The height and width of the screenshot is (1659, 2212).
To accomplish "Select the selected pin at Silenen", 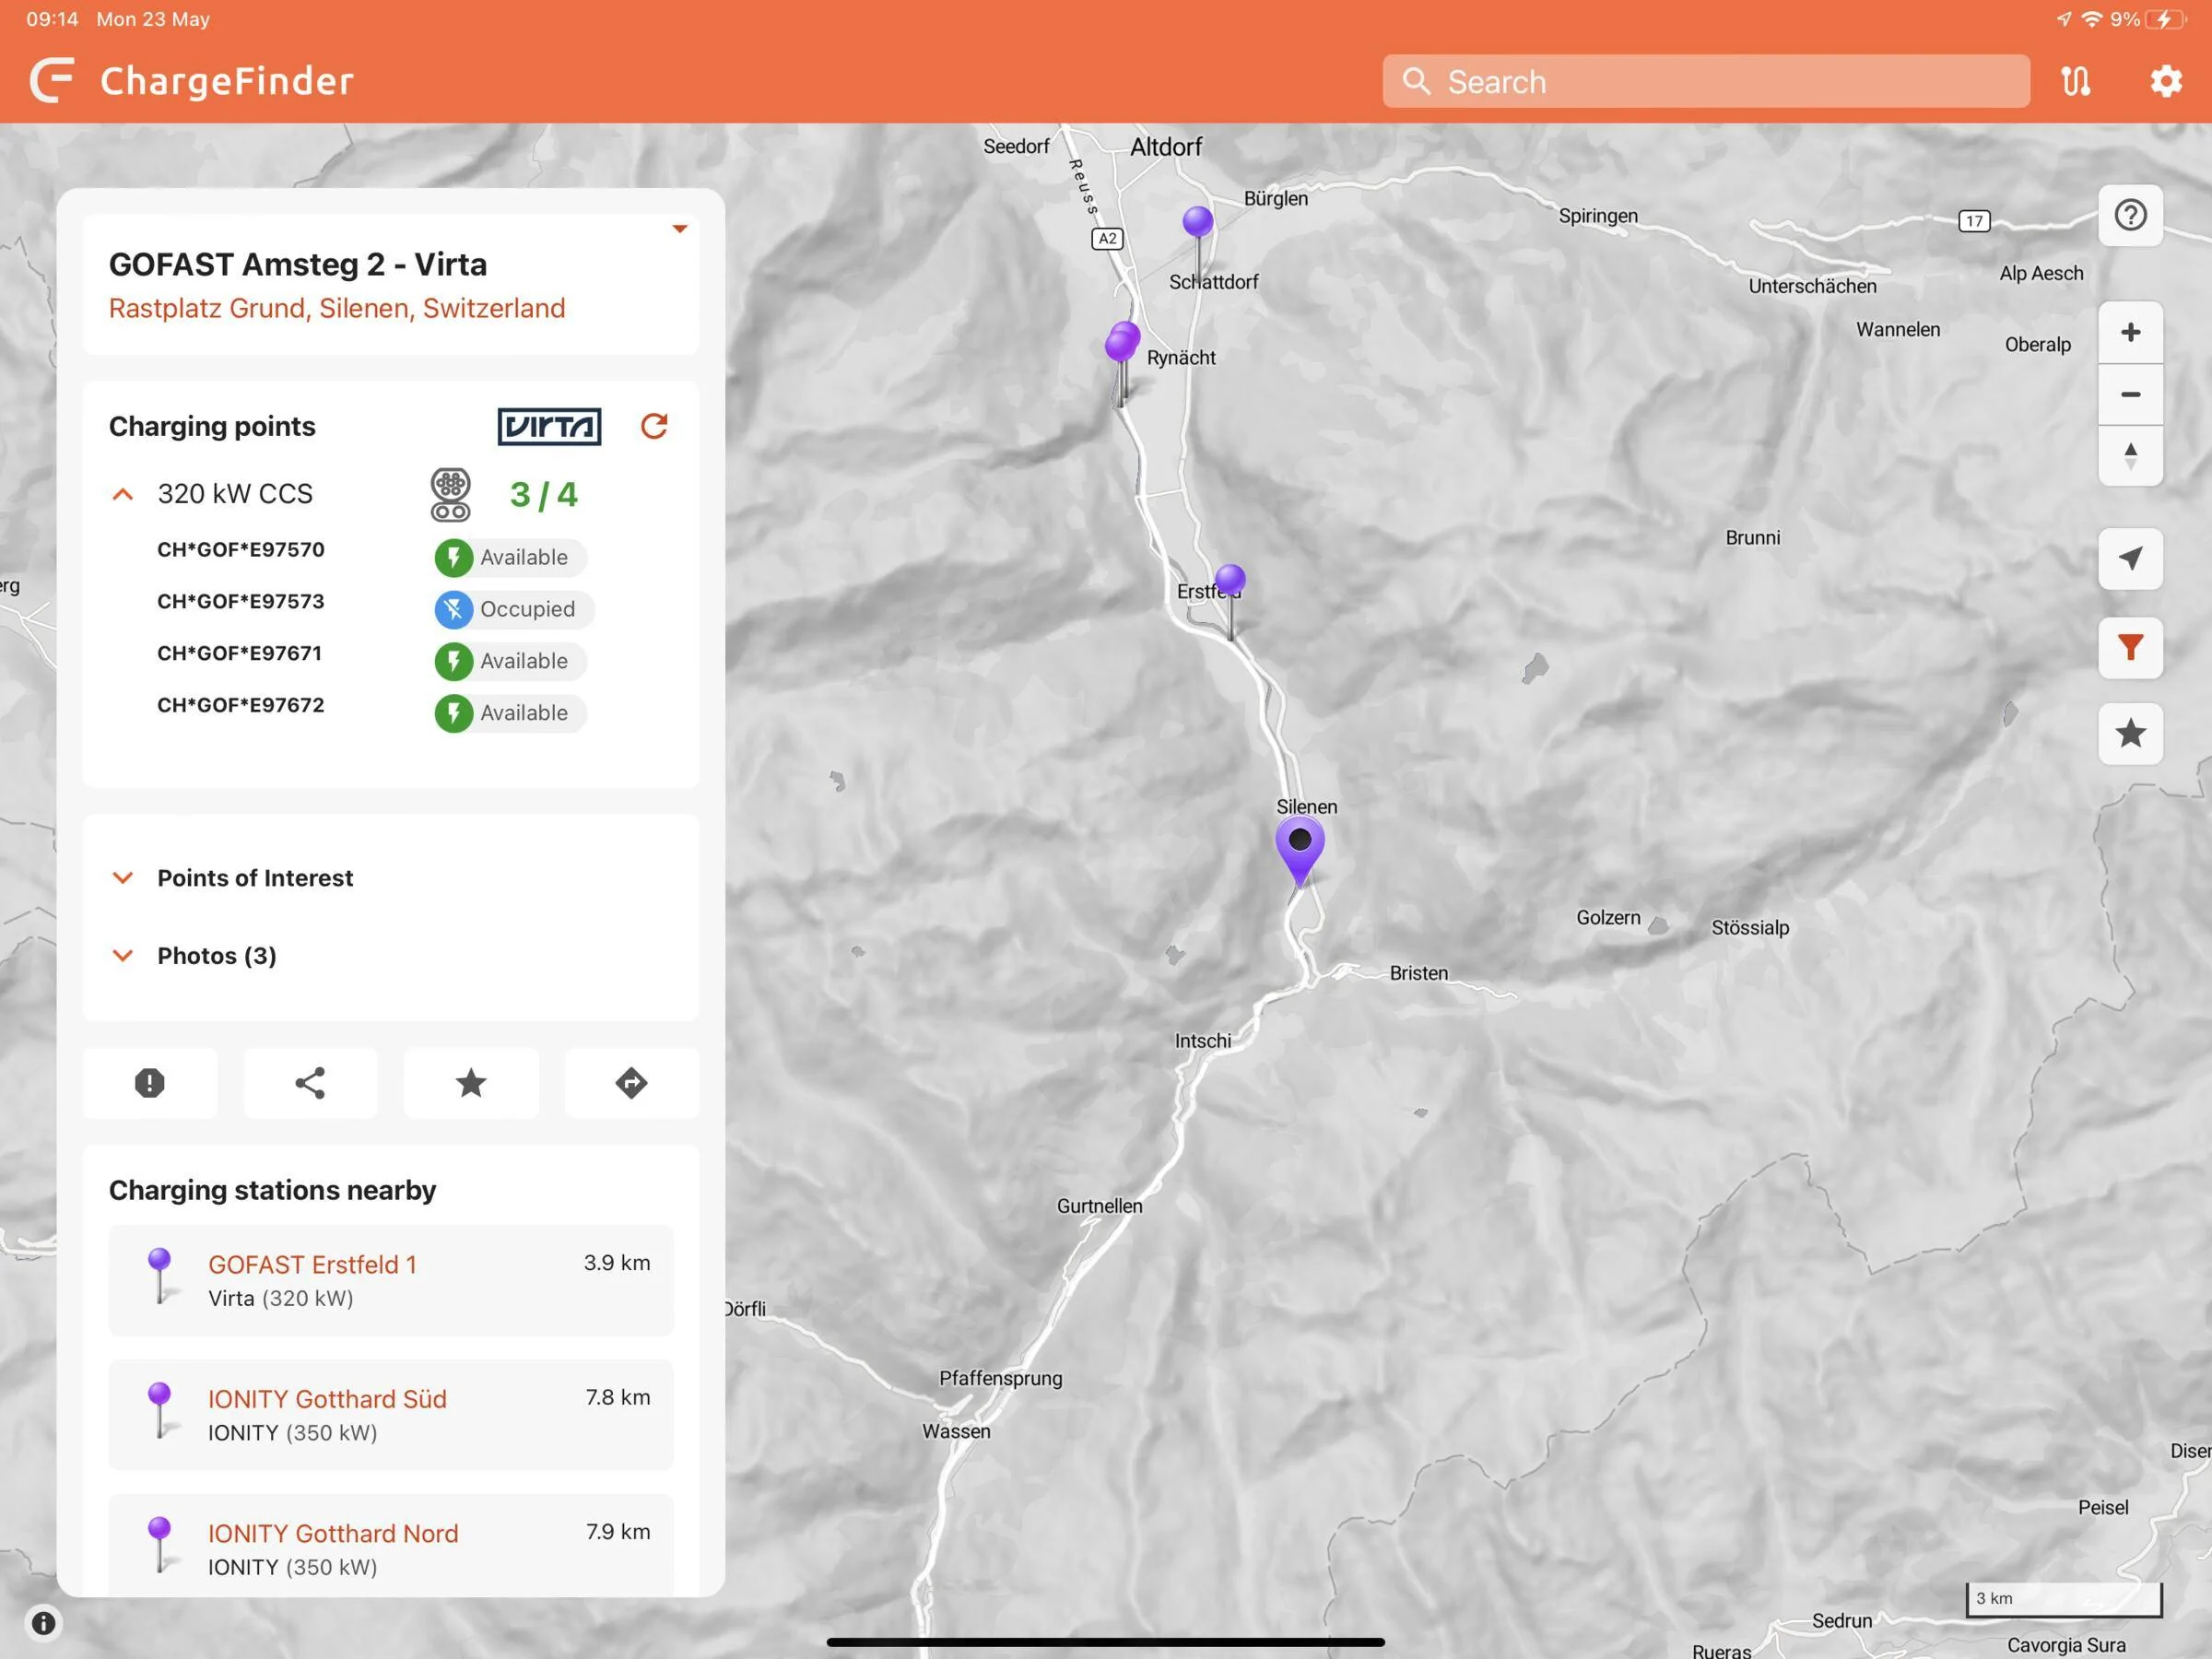I will (x=1300, y=850).
